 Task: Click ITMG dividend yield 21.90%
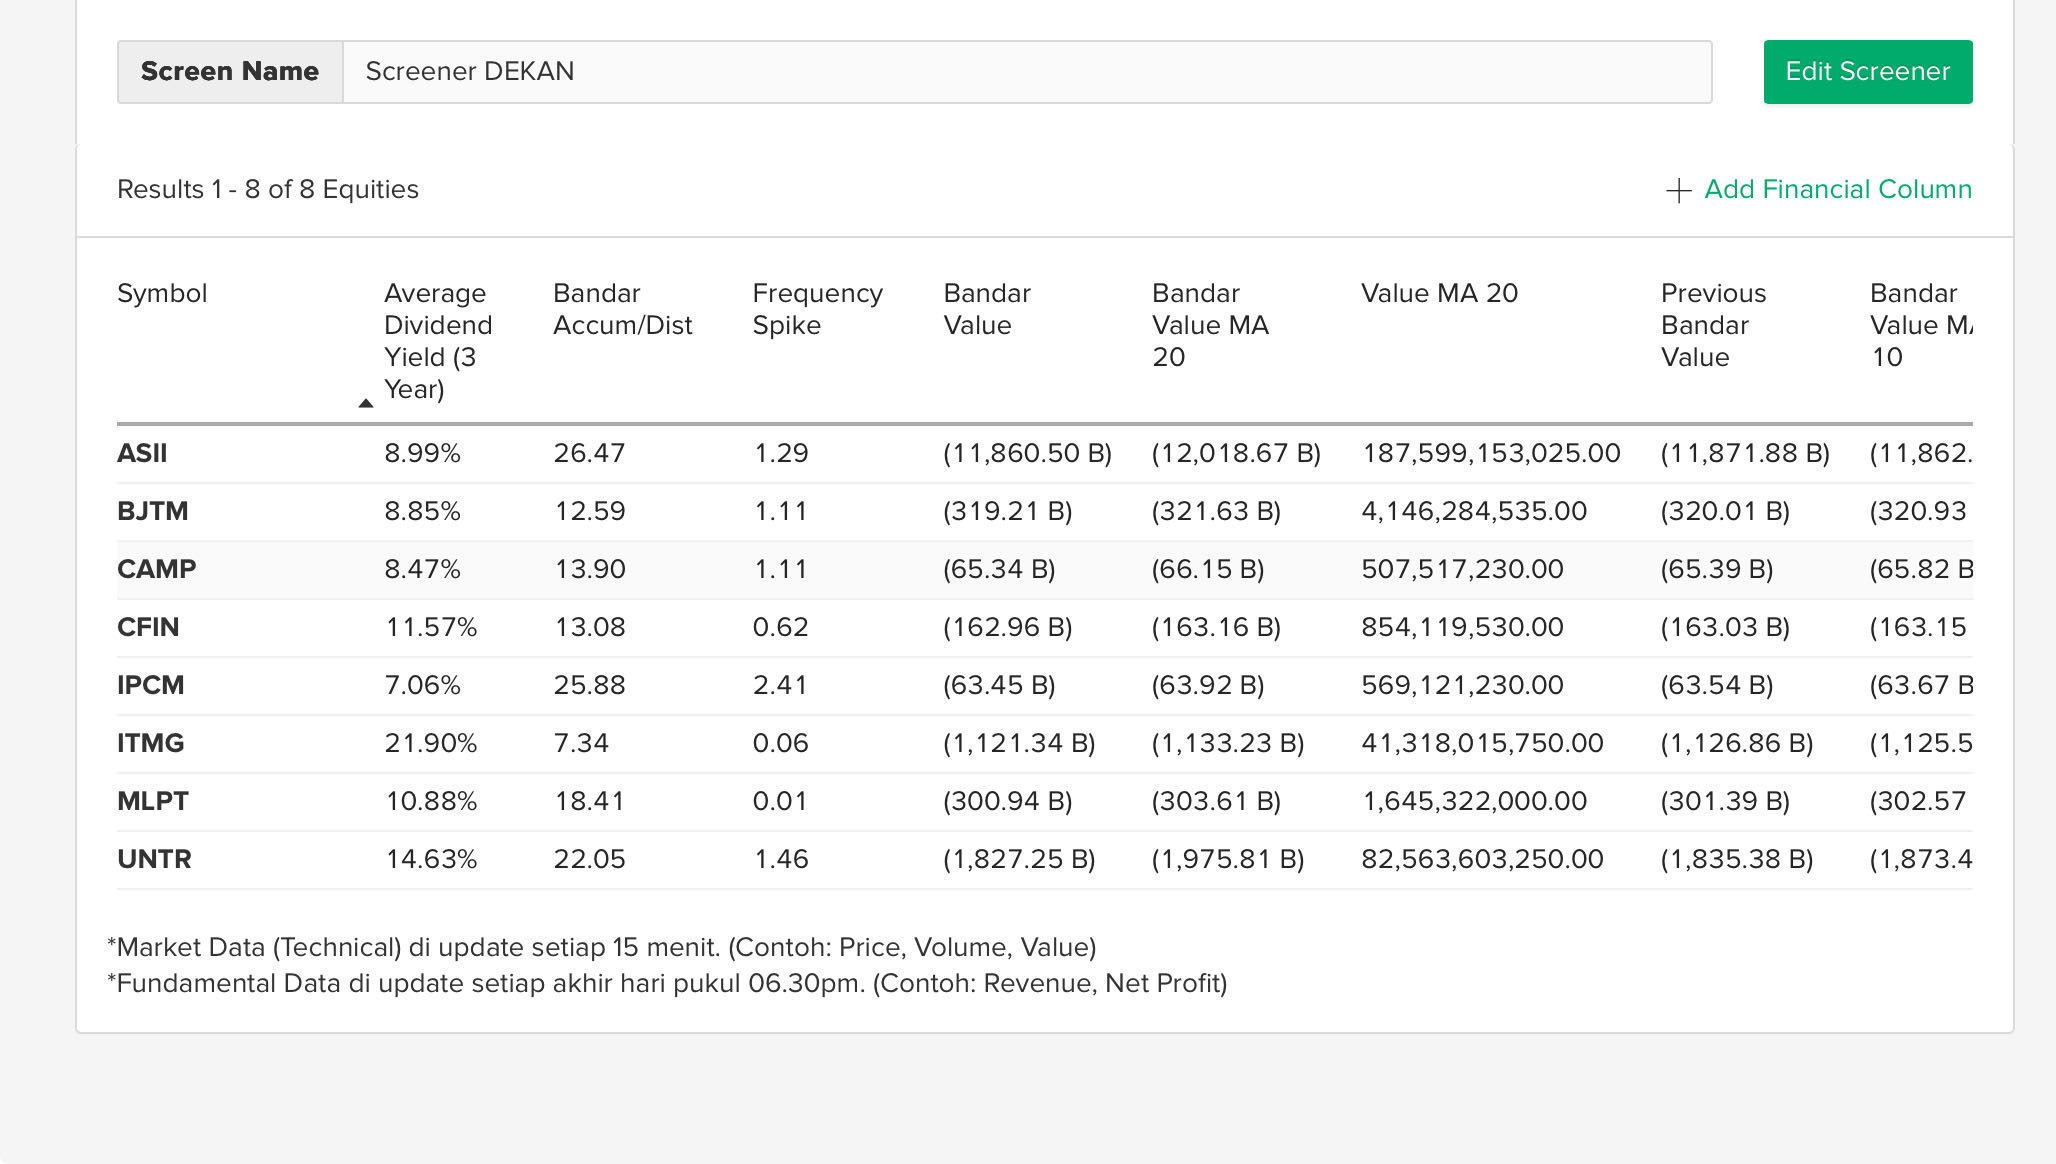431,743
